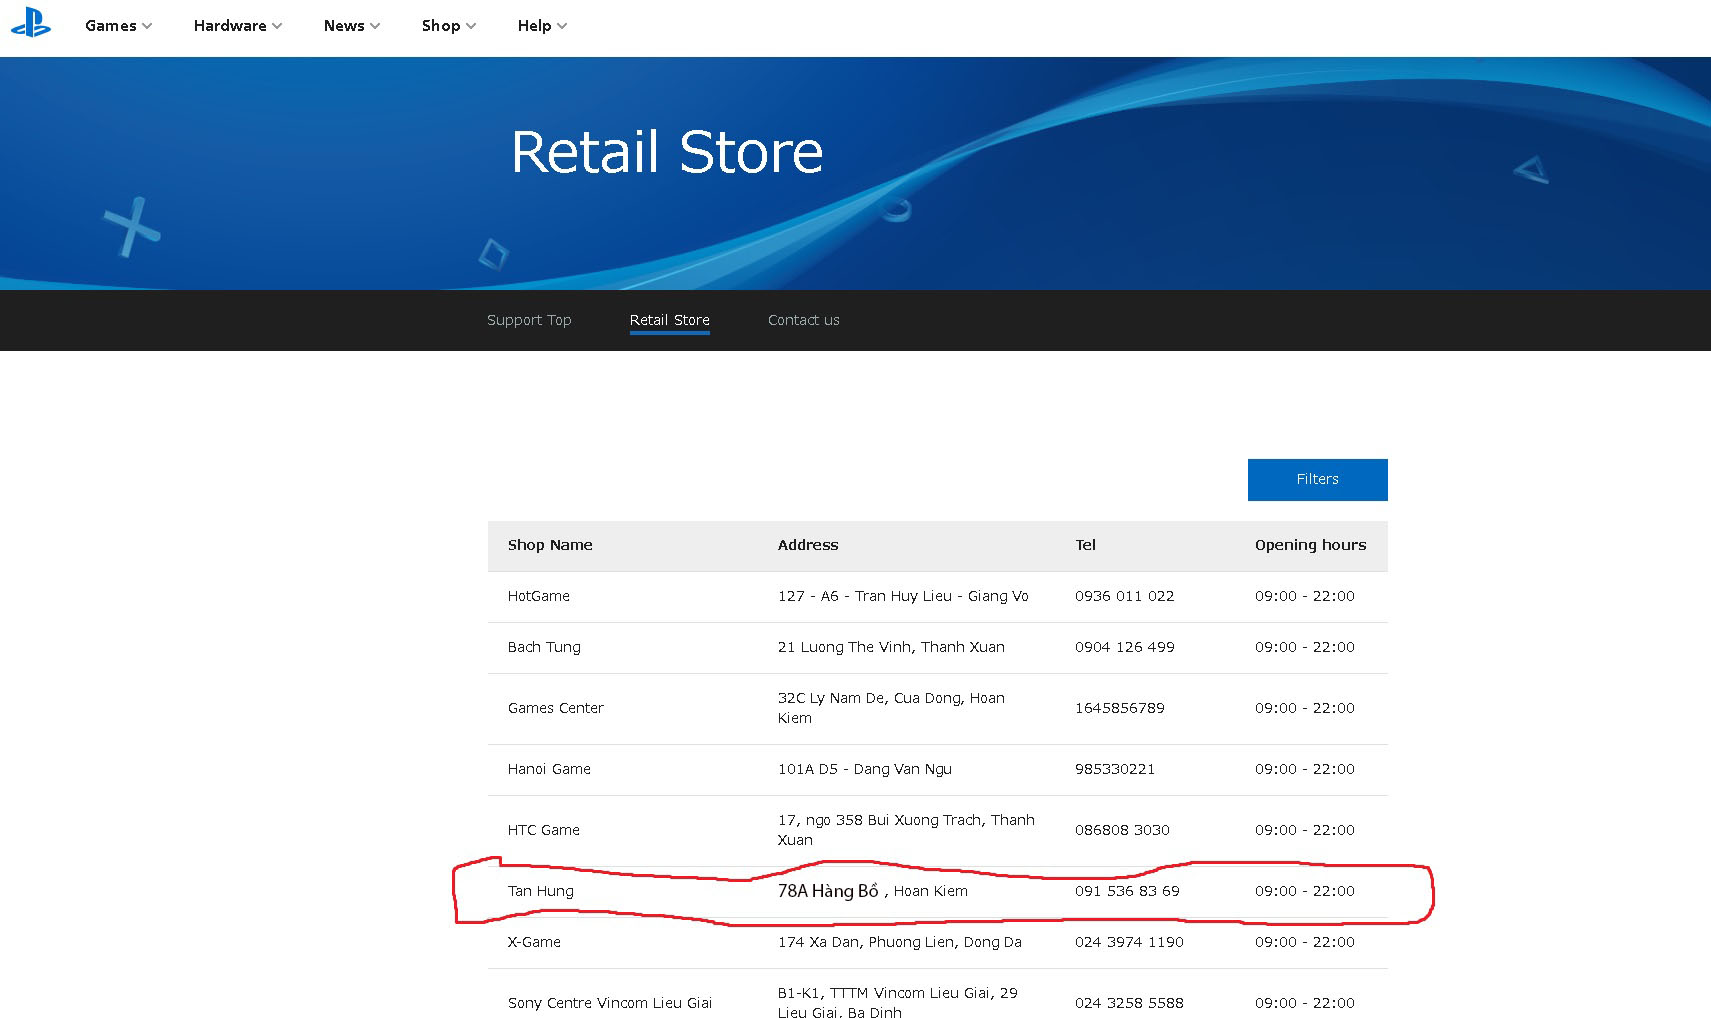
Task: Open the Contact us tab
Action: coord(803,320)
